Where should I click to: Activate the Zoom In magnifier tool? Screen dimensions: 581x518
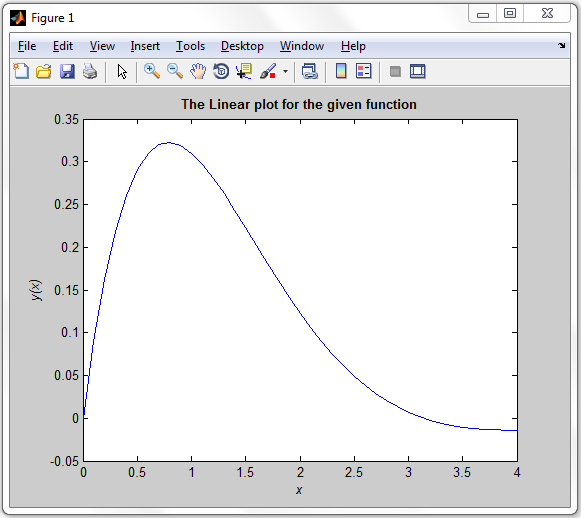click(152, 71)
